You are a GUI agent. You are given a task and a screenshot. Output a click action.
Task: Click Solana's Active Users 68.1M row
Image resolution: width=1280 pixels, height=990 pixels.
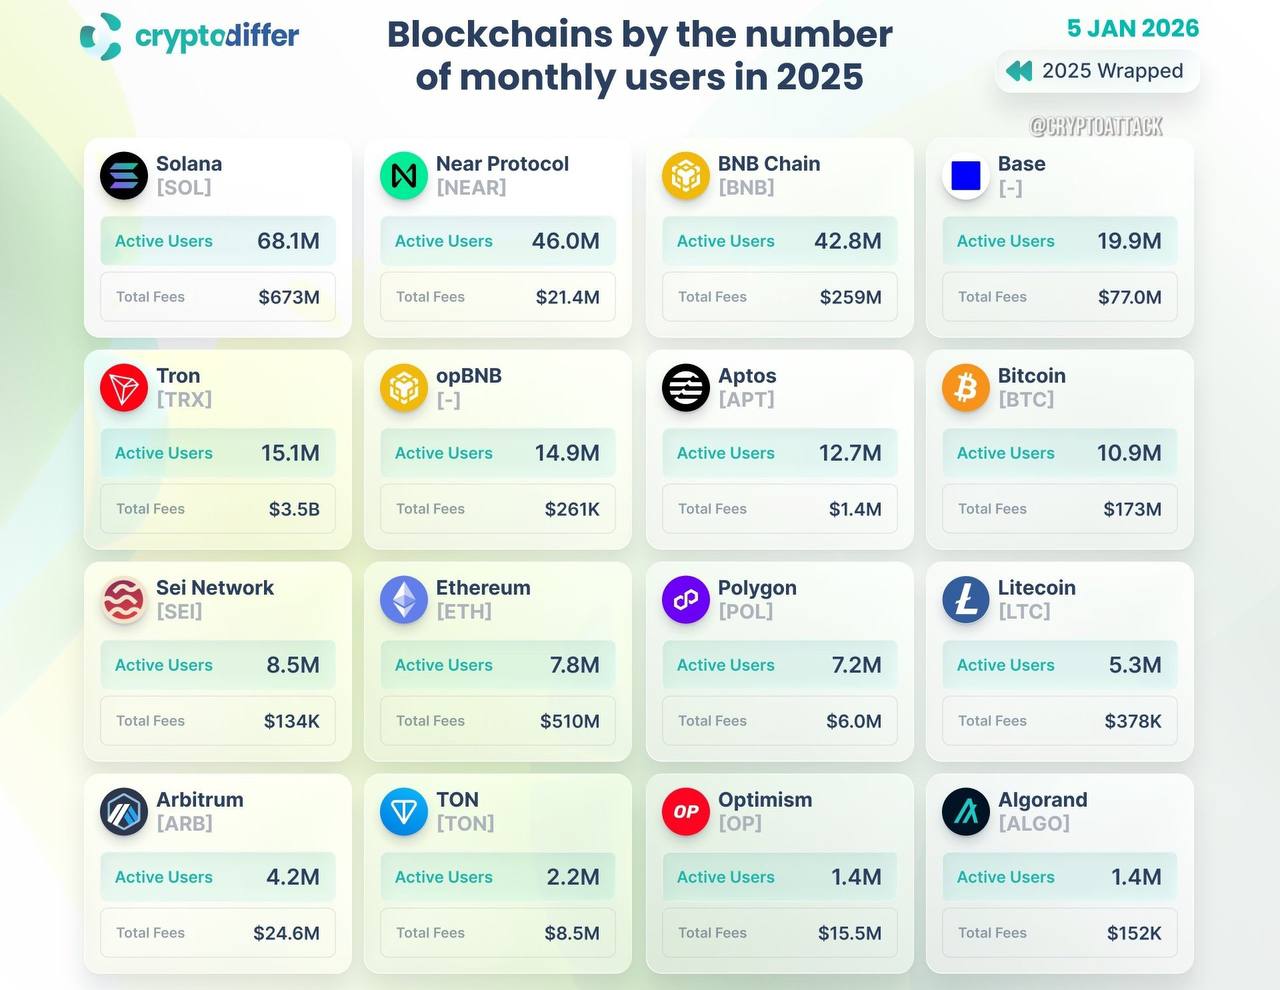click(x=217, y=241)
